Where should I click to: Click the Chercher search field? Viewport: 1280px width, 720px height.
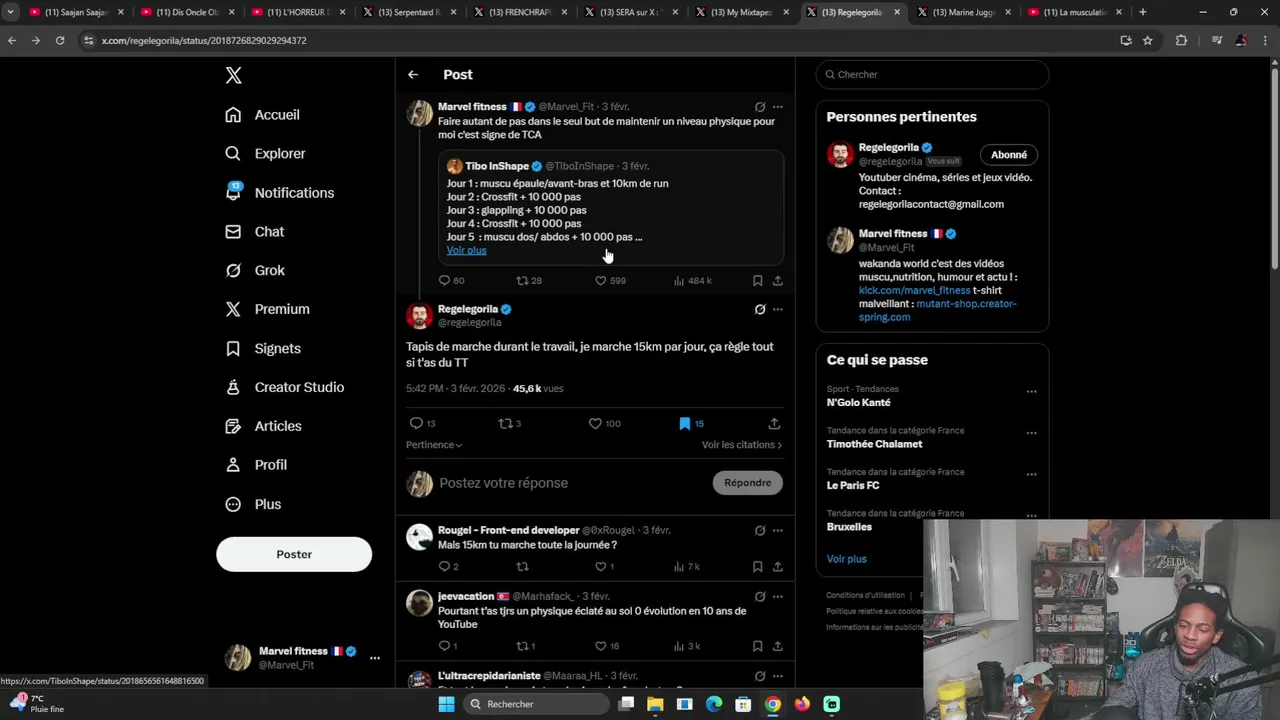point(932,75)
